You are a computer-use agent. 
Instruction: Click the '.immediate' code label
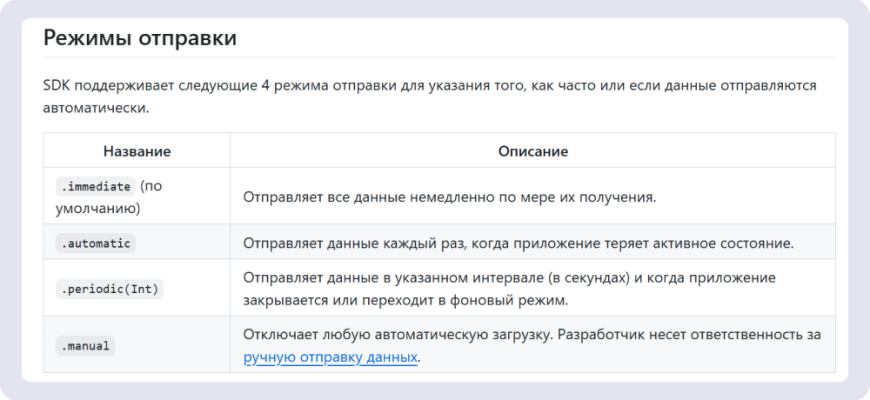tap(95, 186)
